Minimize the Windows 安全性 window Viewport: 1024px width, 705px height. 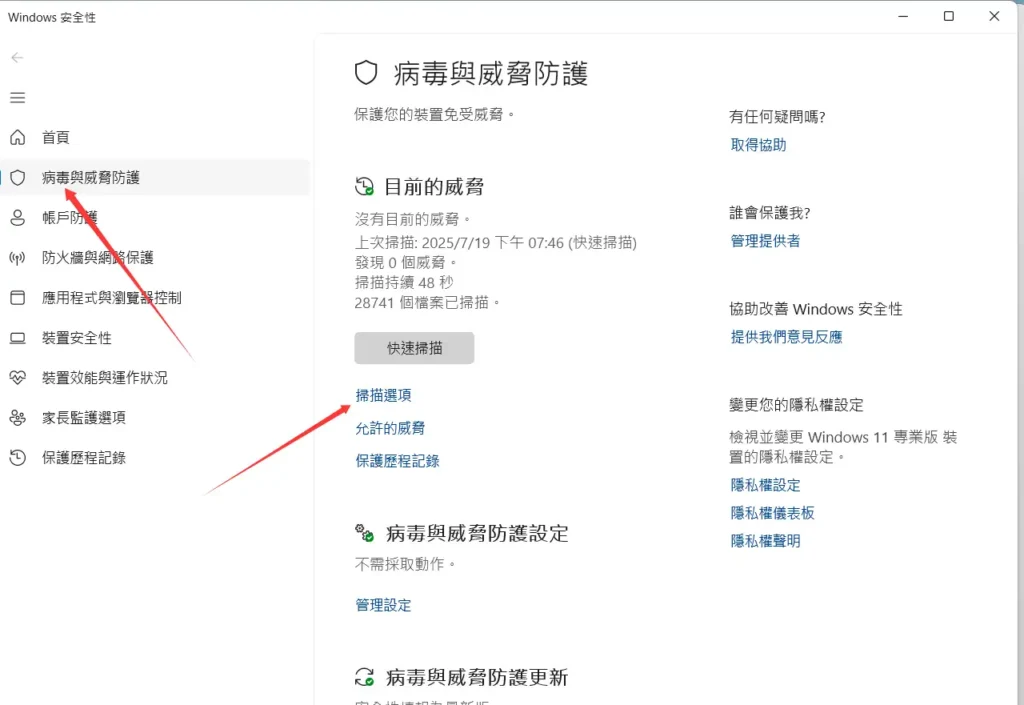903,16
